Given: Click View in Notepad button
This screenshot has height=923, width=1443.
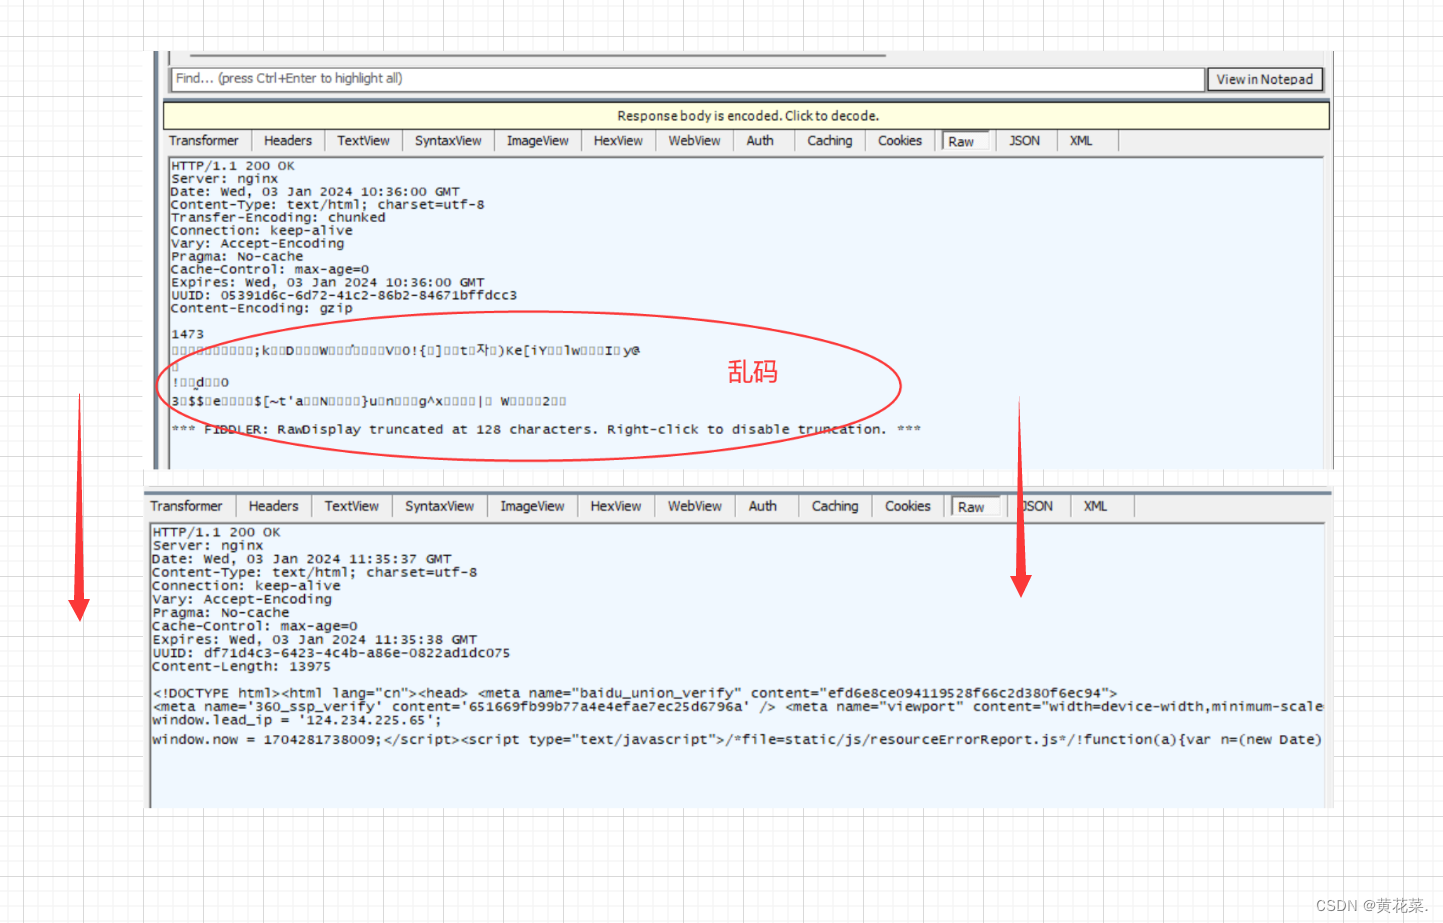Looking at the screenshot, I should [1265, 79].
